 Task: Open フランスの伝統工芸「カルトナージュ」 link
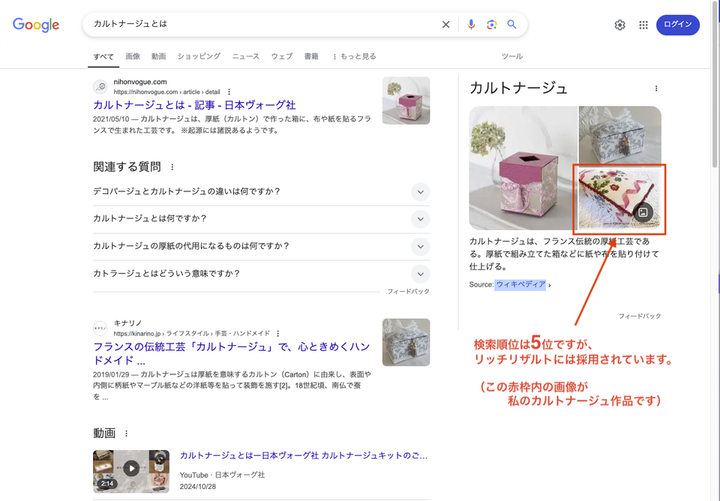[231, 353]
